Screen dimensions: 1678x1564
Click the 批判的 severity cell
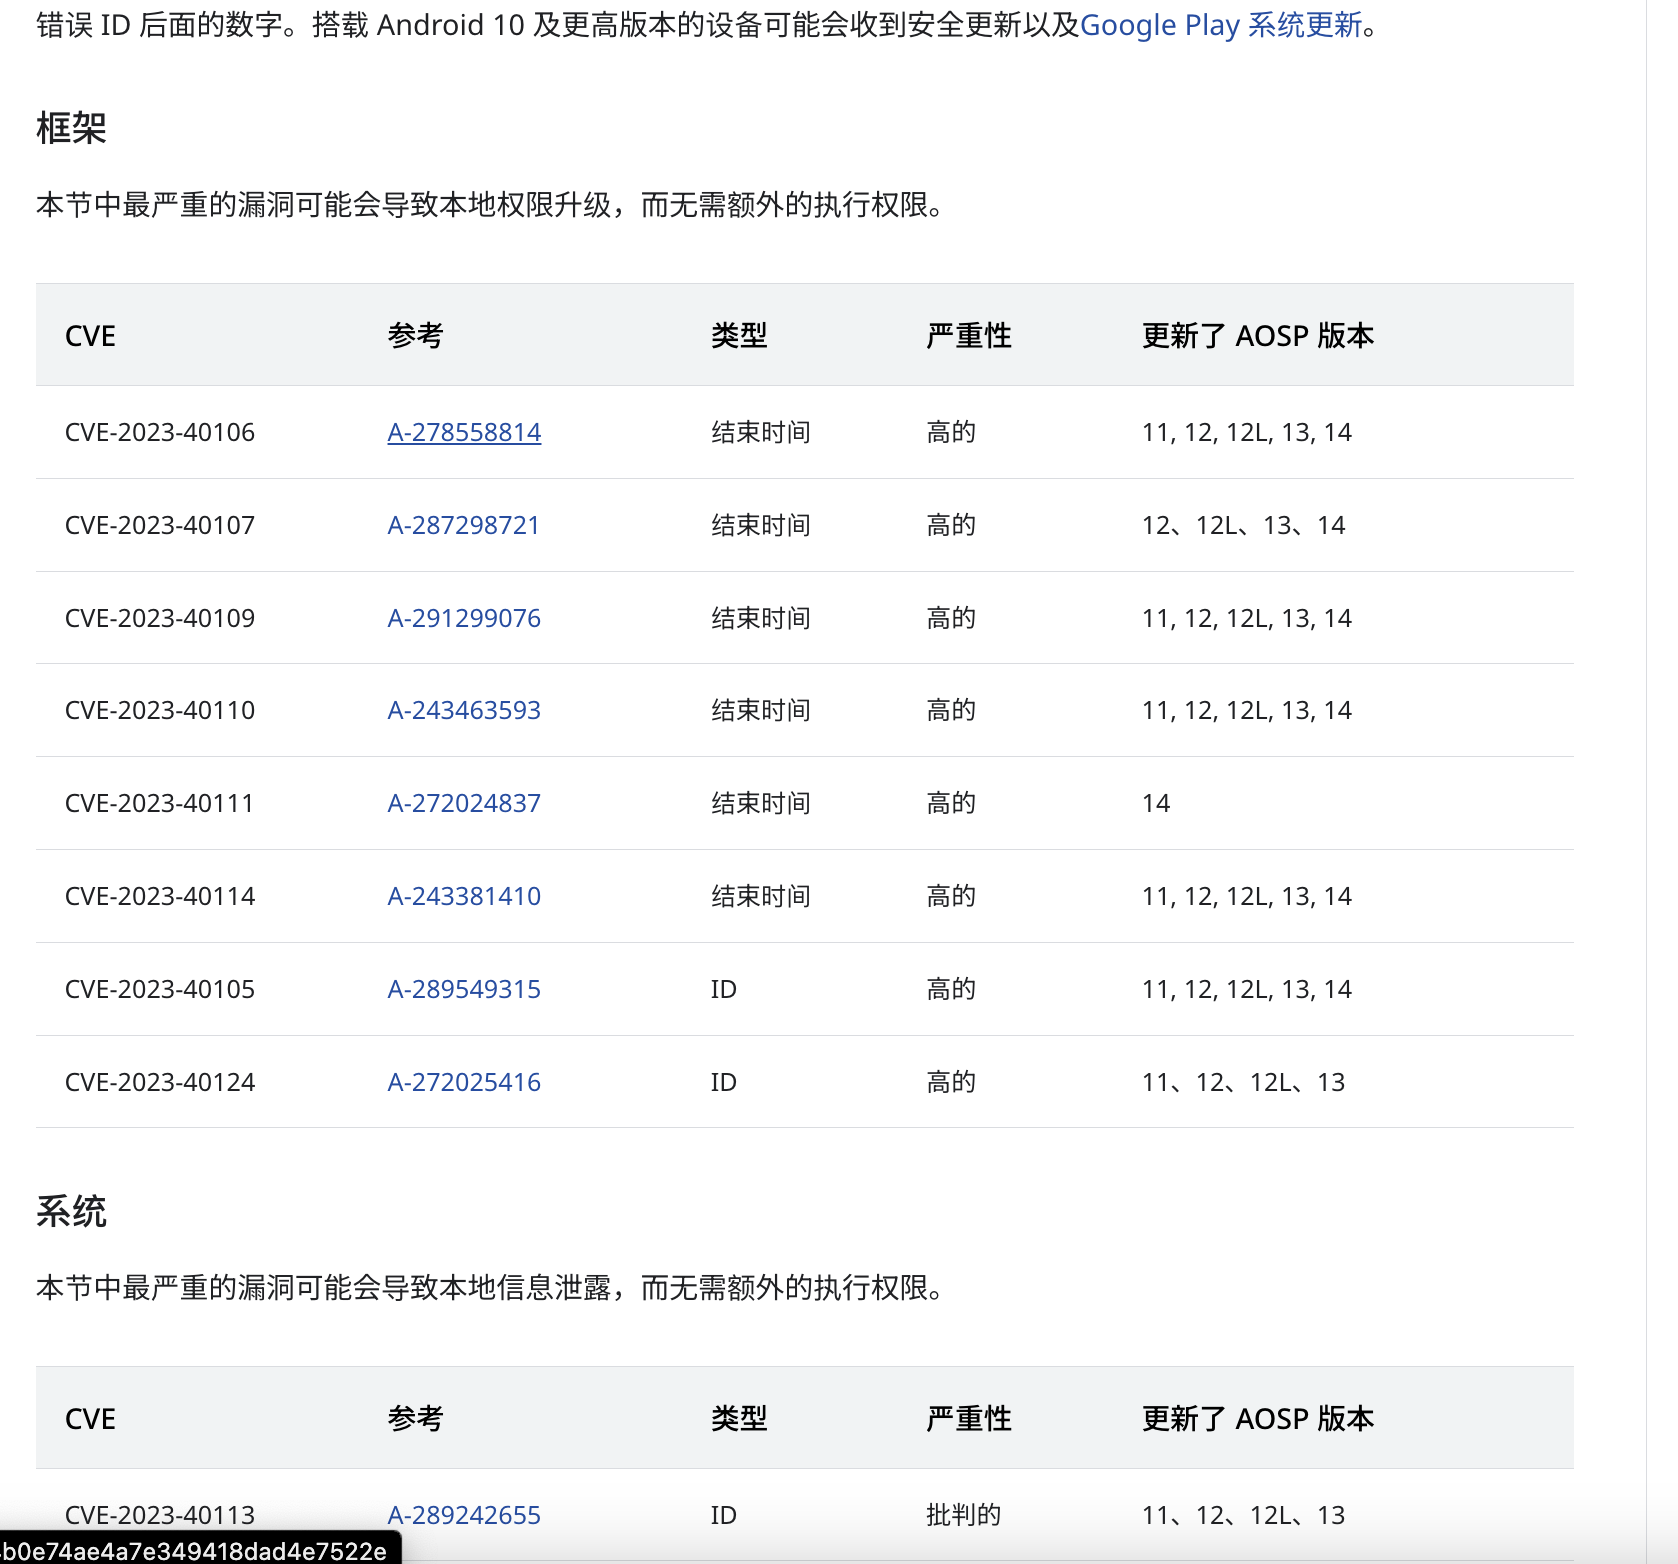963,1515
